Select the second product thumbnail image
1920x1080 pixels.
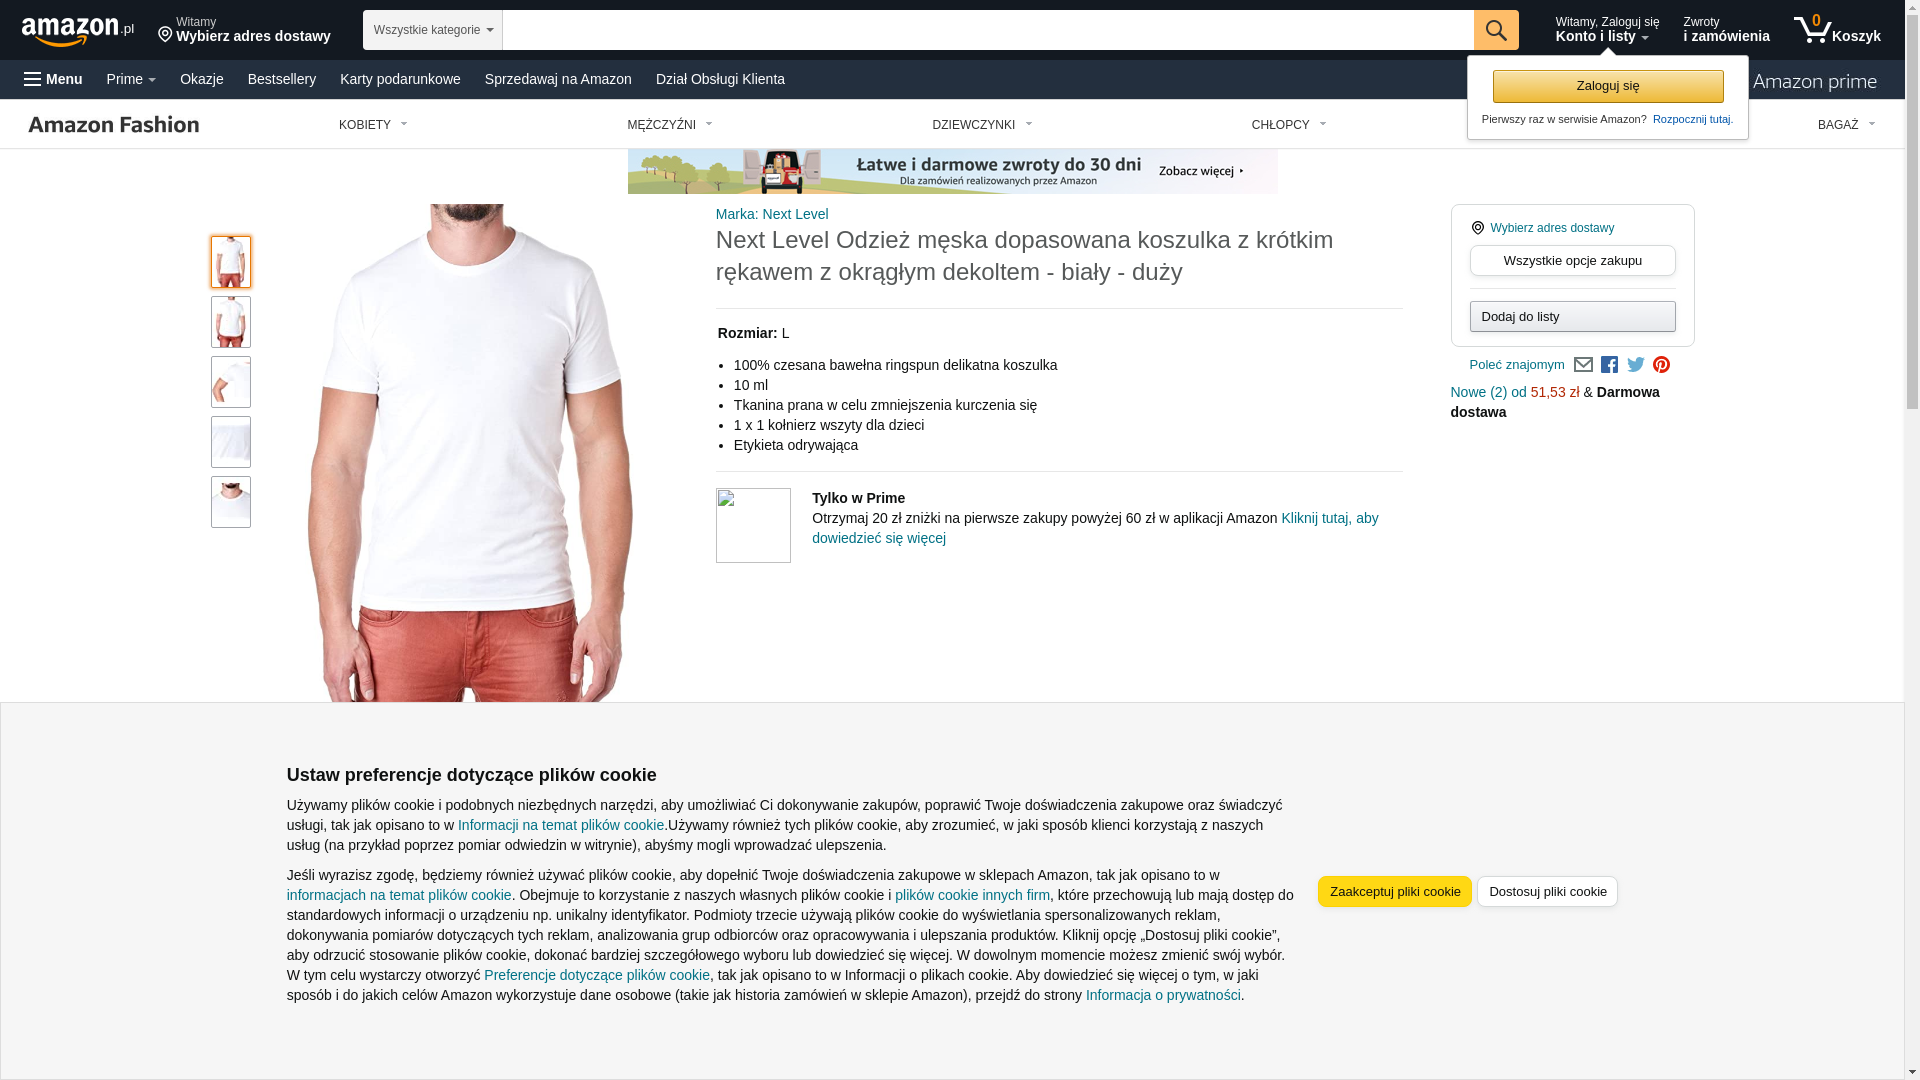[231, 322]
